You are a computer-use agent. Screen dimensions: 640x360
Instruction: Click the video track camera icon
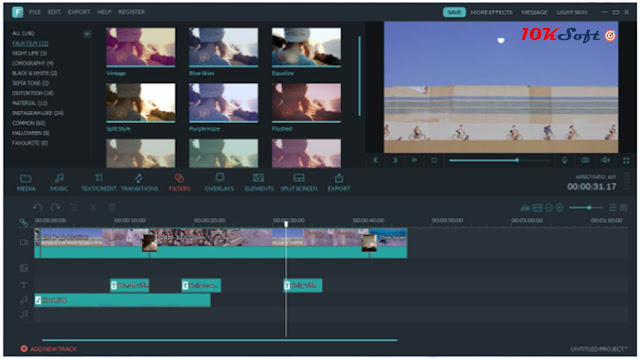(24, 242)
